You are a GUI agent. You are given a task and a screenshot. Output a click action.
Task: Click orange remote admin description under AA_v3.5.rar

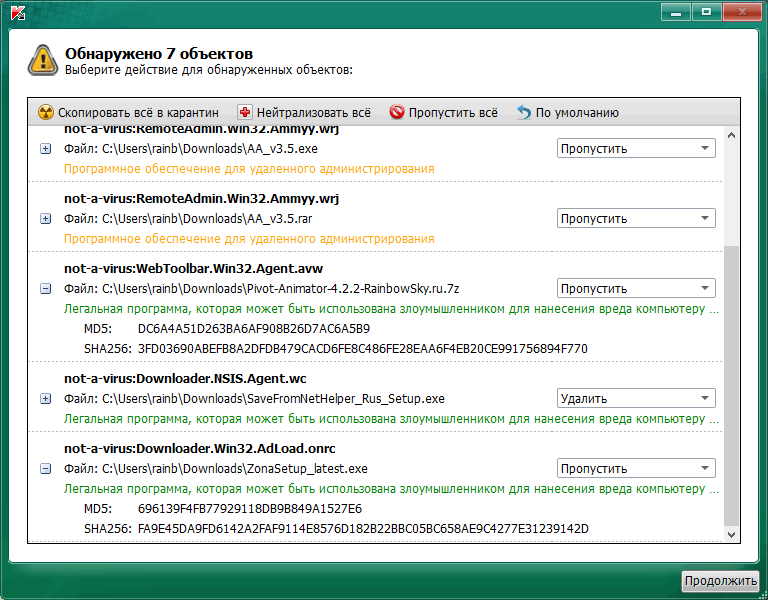click(x=249, y=239)
